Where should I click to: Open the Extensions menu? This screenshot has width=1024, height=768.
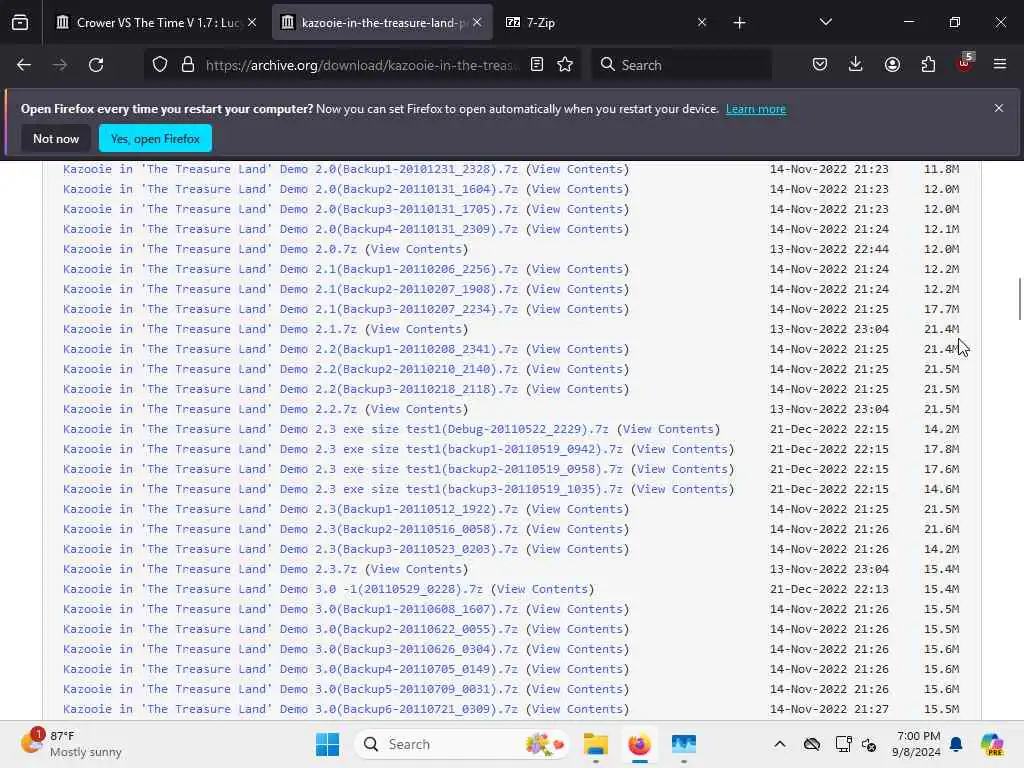click(928, 65)
